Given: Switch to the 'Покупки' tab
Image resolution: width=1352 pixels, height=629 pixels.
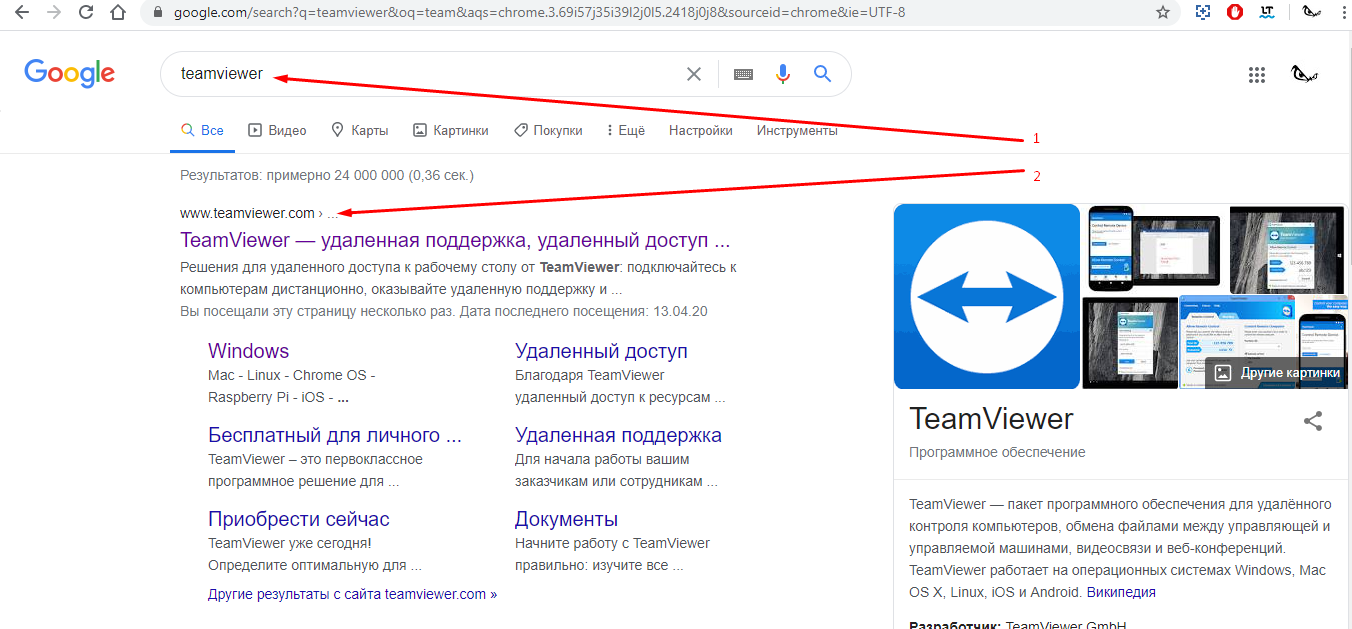Looking at the screenshot, I should (548, 131).
